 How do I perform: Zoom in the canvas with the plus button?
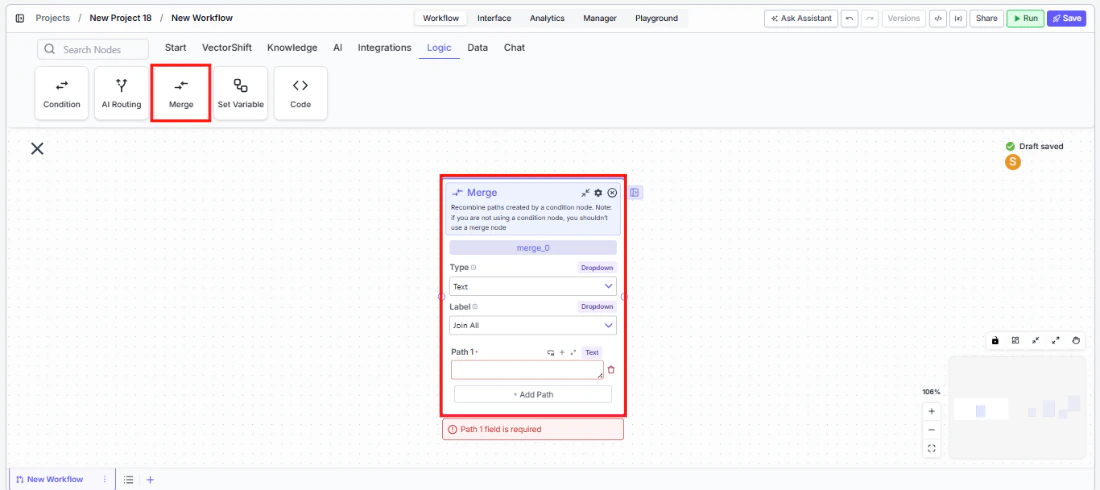point(932,411)
